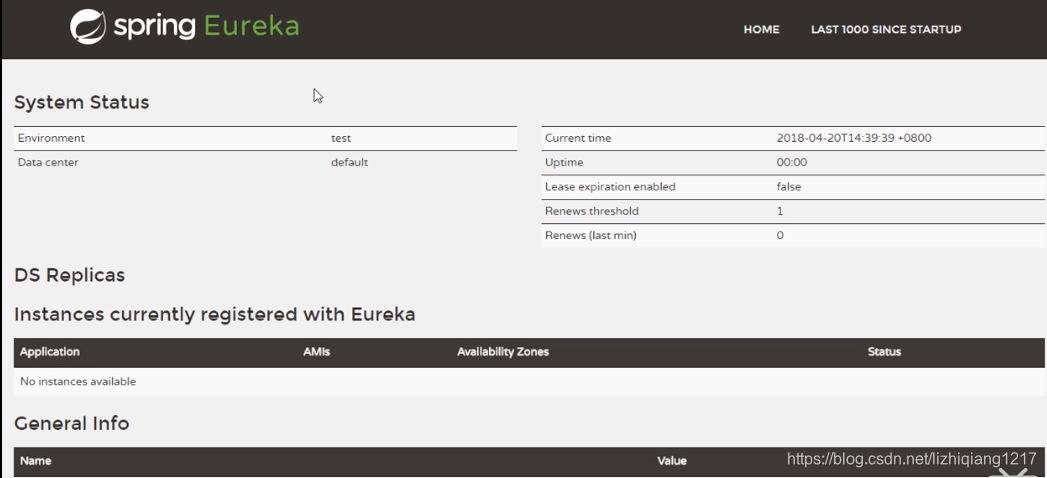Select the uptime value 00:00
Screen dimensions: 1047x478
point(792,162)
